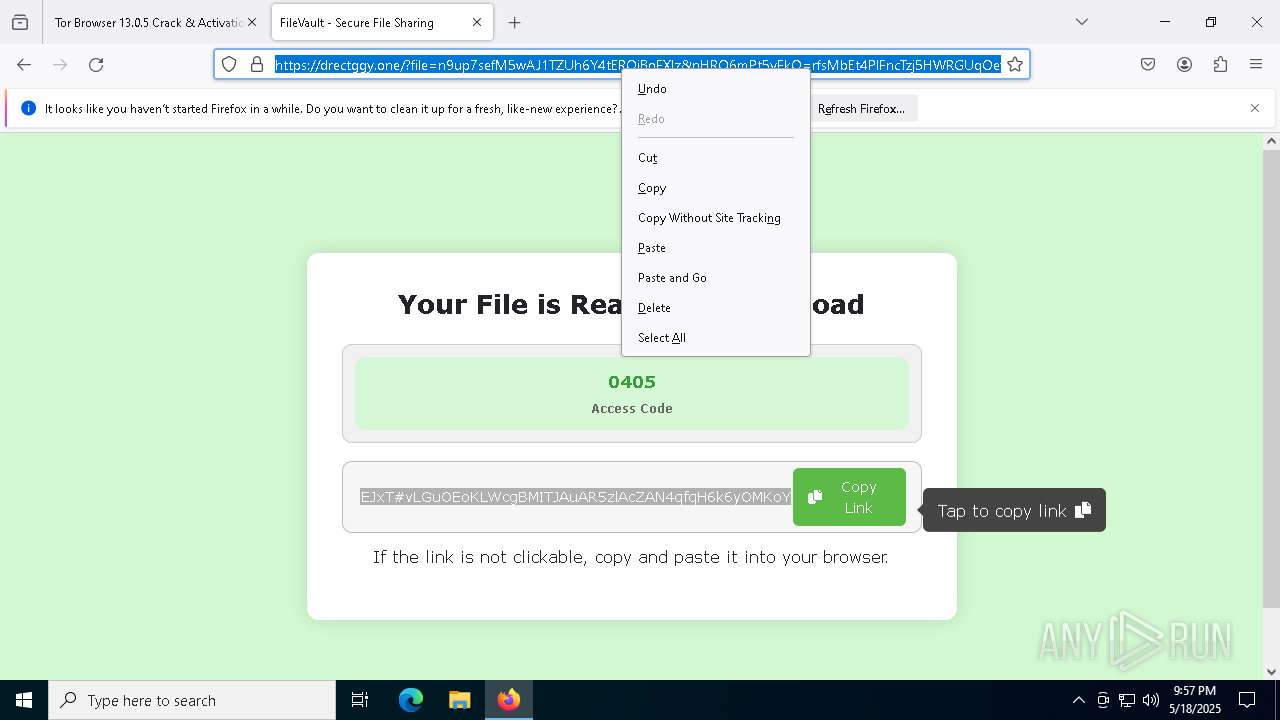Reload the current page
Image resolution: width=1280 pixels, height=720 pixels.
pos(96,64)
